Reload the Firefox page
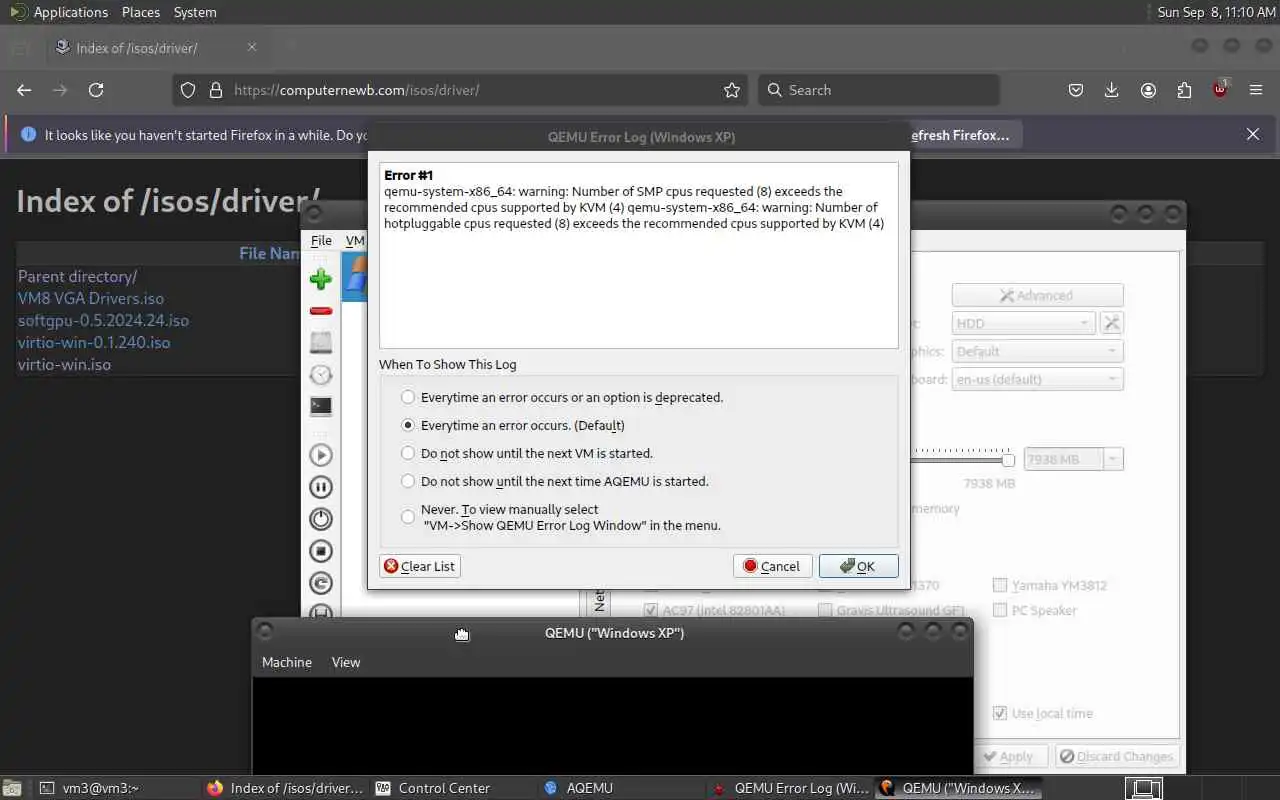The width and height of the screenshot is (1280, 800). click(x=96, y=90)
